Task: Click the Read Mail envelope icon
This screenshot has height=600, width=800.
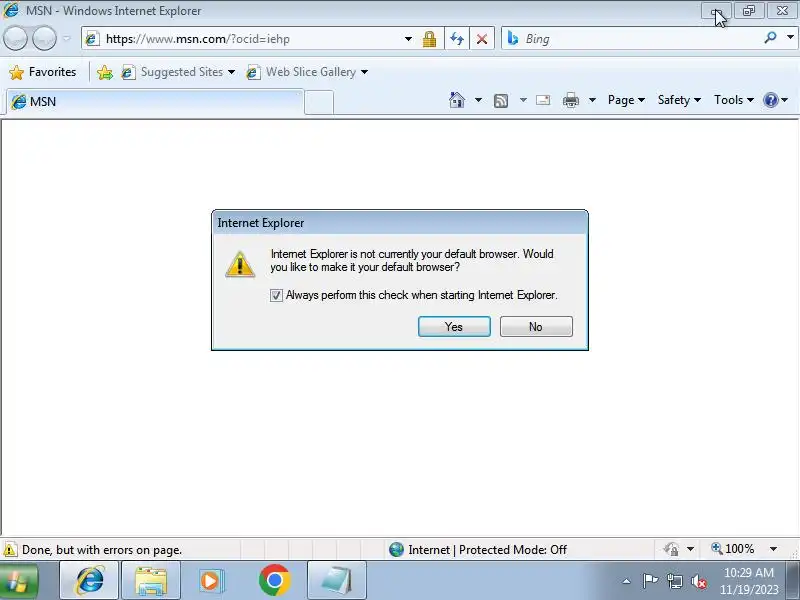Action: [543, 100]
